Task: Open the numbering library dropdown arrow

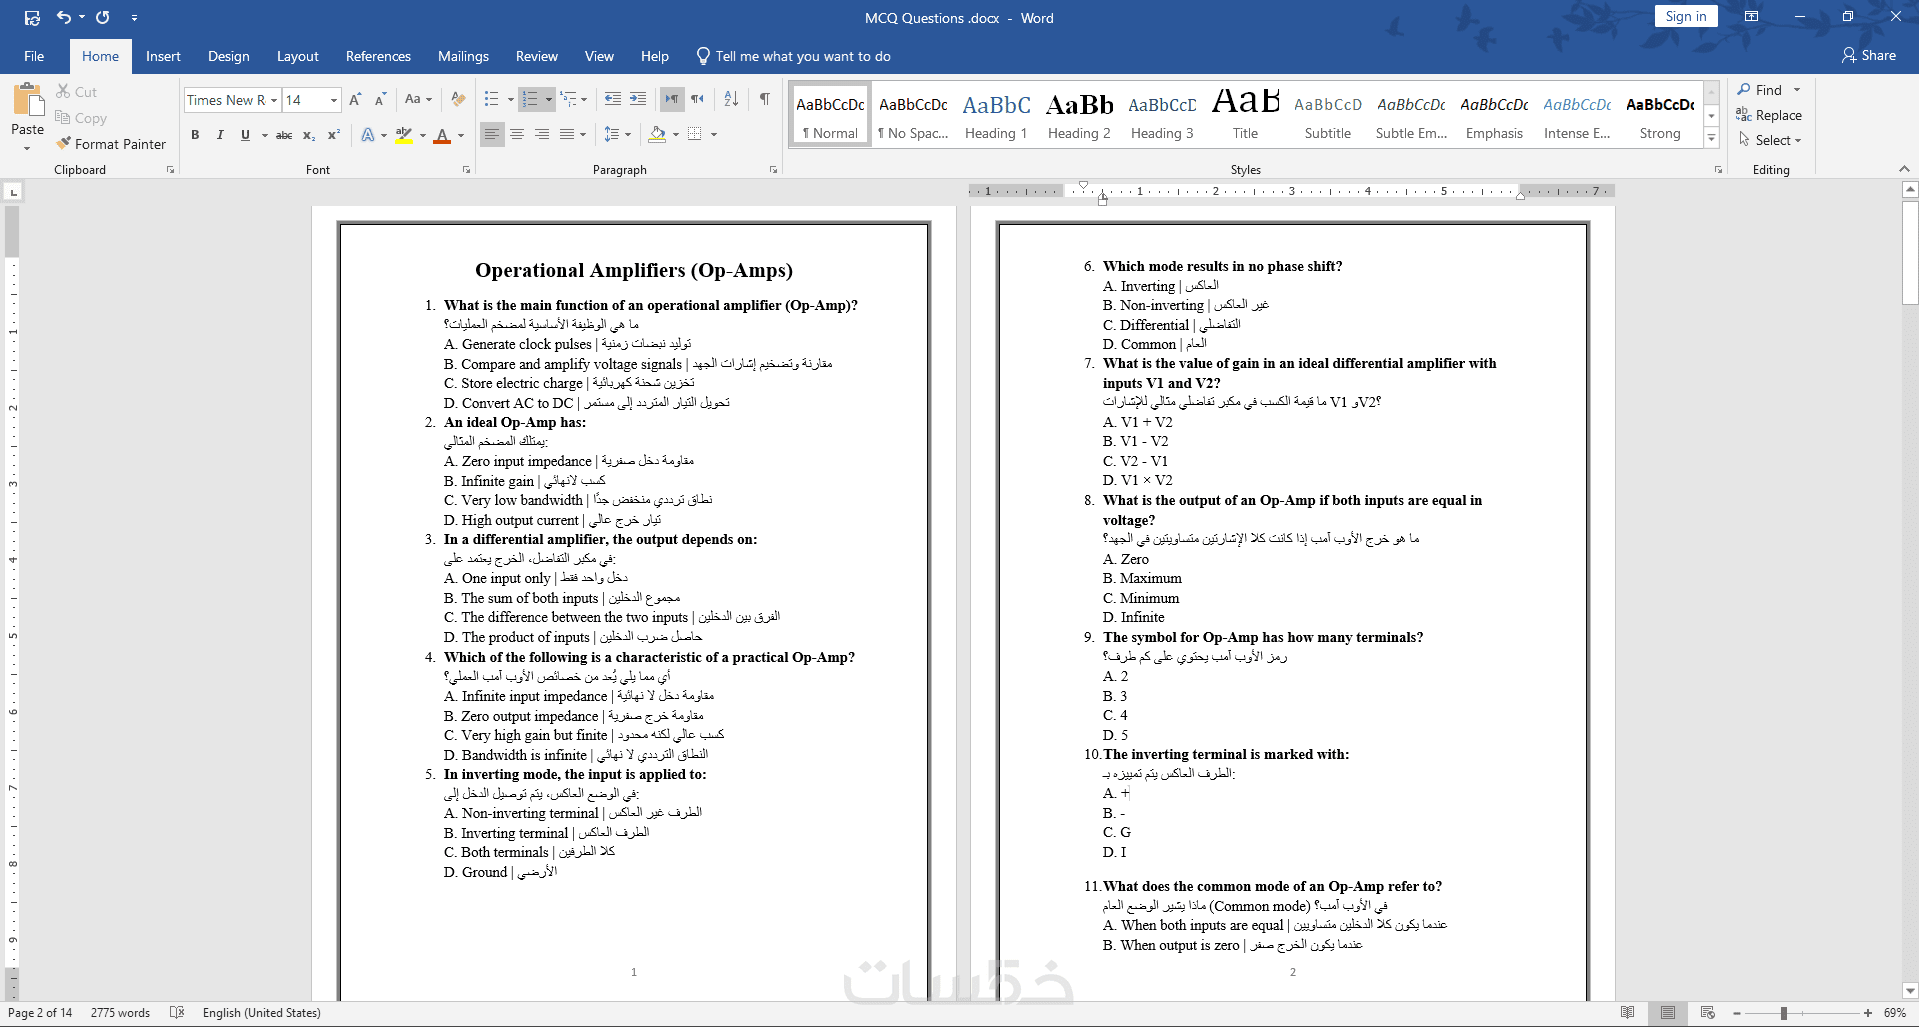Action: pyautogui.click(x=548, y=99)
